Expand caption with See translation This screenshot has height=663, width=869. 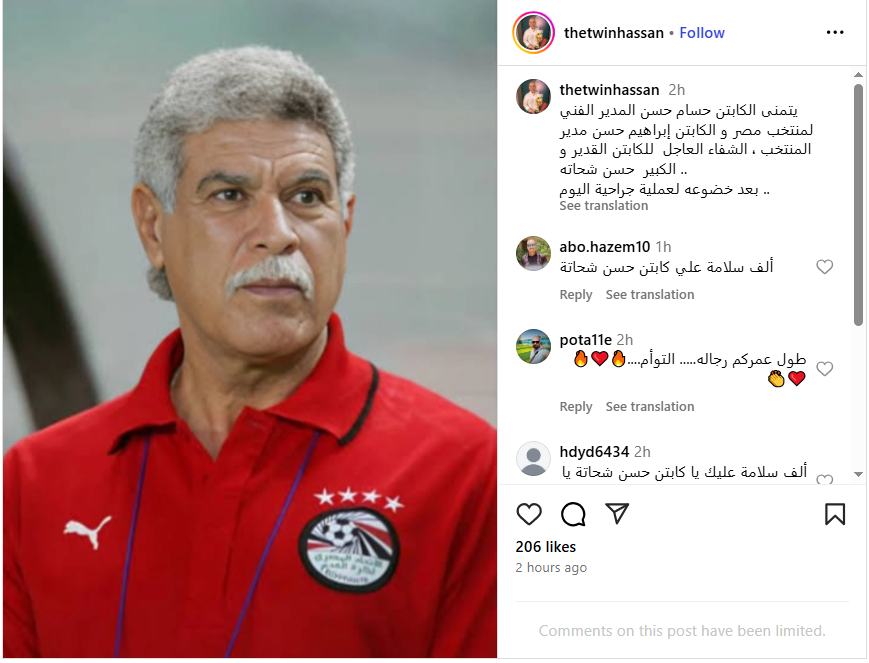coord(604,206)
